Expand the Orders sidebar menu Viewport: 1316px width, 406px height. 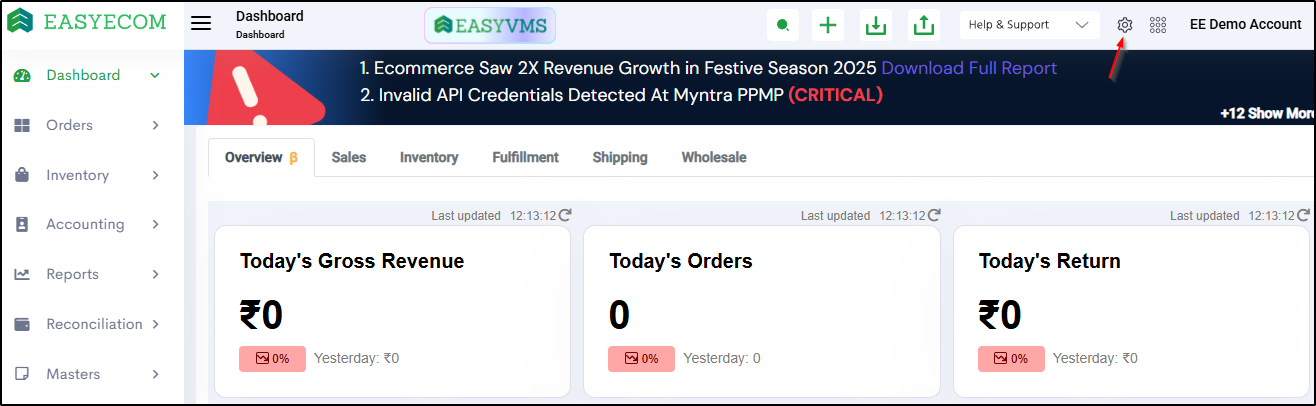point(88,125)
